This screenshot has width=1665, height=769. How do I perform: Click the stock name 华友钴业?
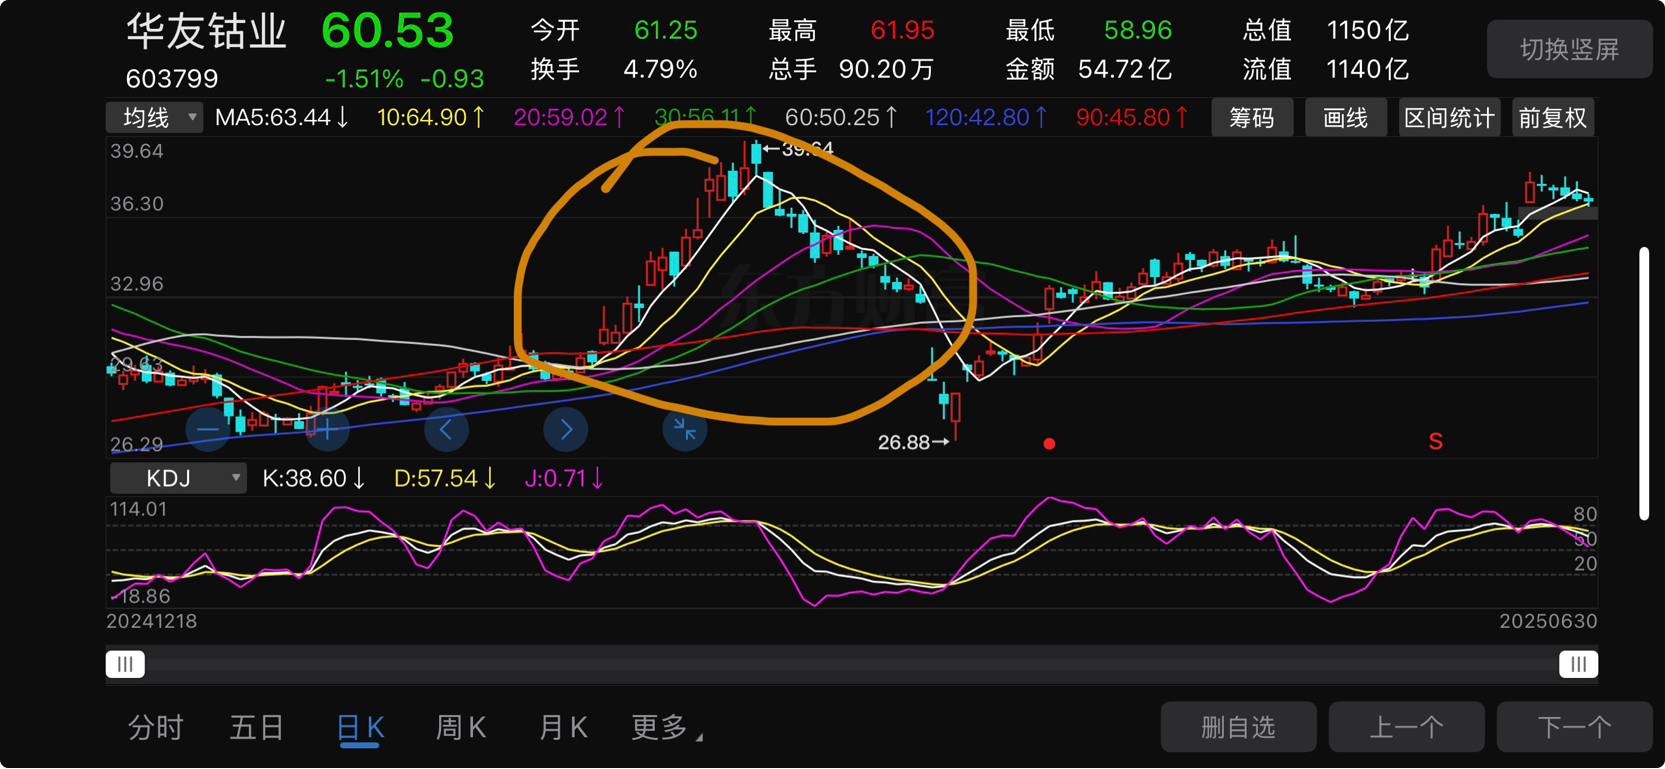207,32
